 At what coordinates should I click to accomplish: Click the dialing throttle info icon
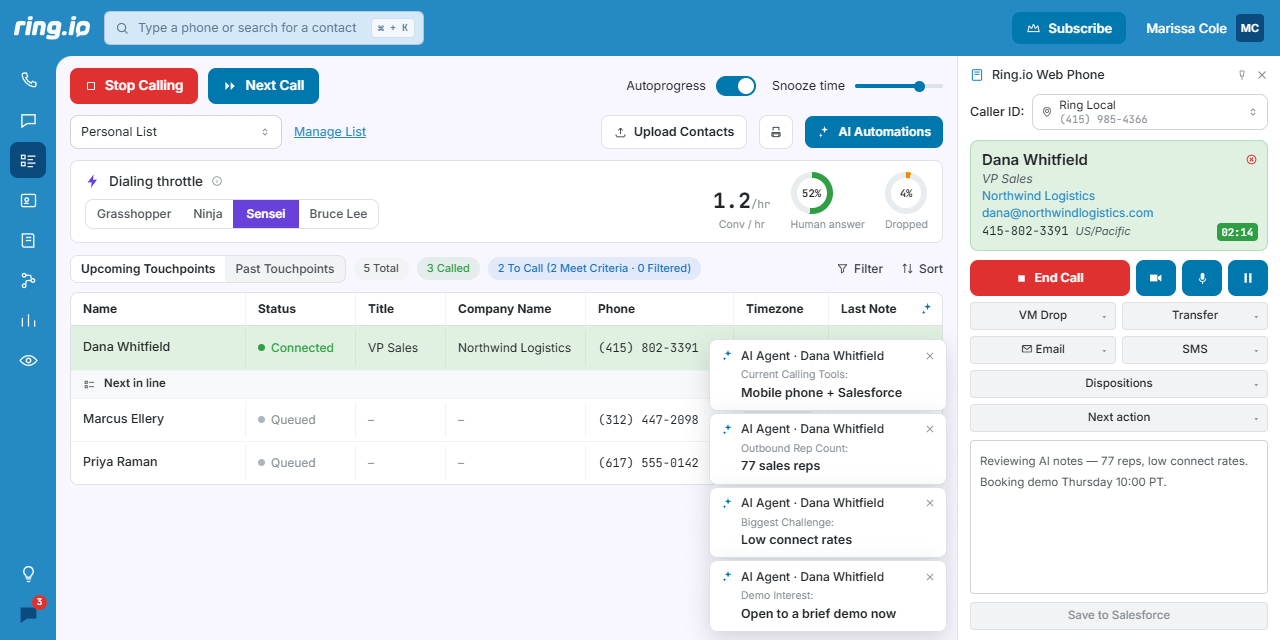(x=217, y=181)
